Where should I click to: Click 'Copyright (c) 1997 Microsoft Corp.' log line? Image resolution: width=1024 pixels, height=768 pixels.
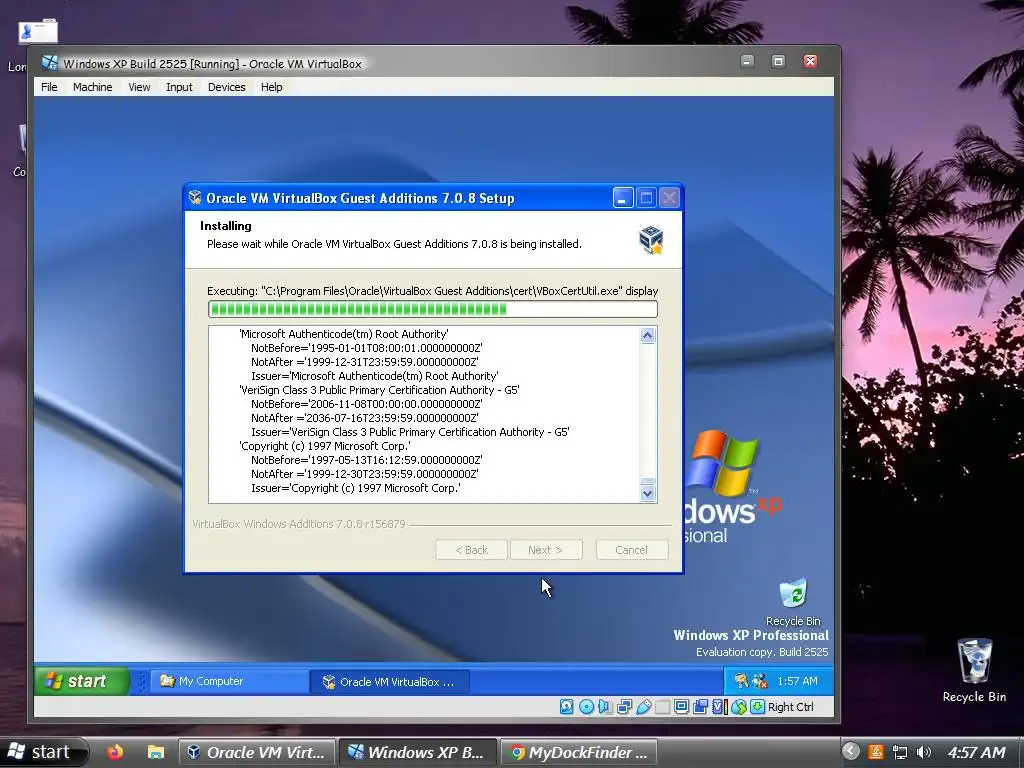point(325,446)
